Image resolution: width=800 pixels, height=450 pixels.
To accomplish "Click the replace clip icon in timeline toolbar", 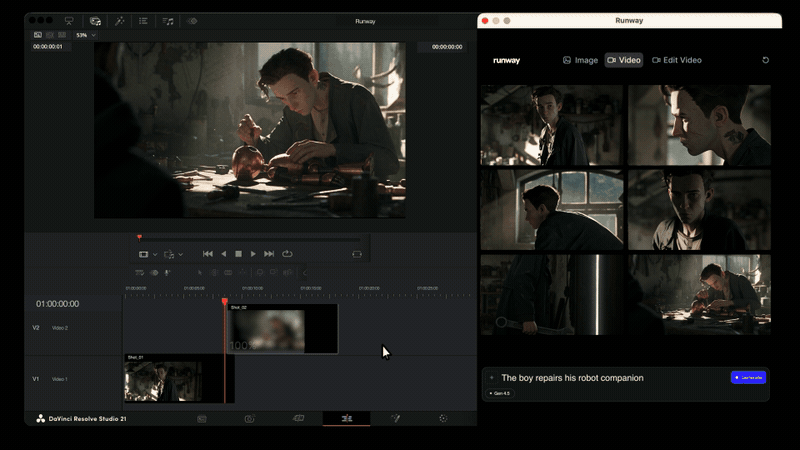I will point(288,273).
